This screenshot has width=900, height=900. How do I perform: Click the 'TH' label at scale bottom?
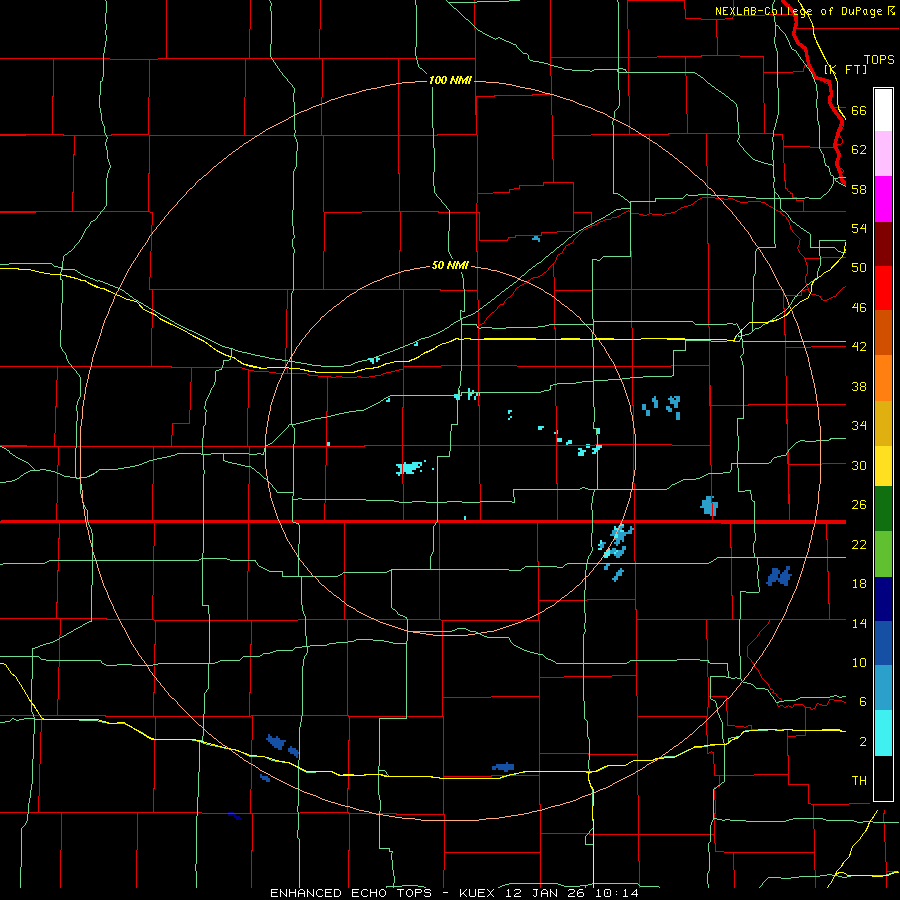click(x=859, y=781)
